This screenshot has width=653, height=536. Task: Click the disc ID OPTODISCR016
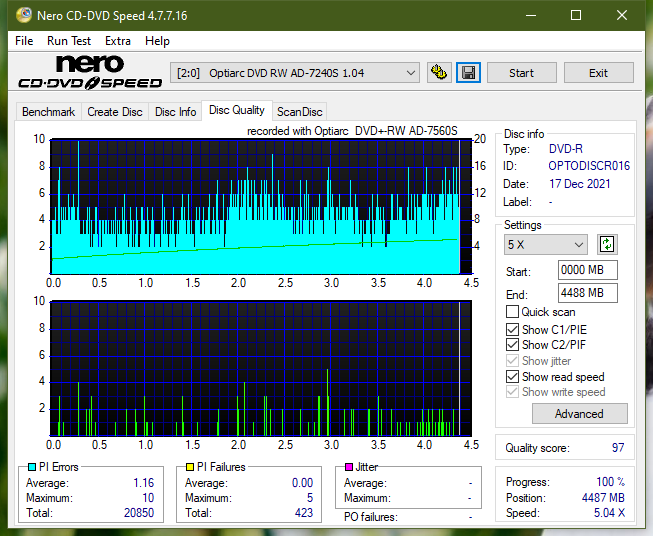click(589, 166)
